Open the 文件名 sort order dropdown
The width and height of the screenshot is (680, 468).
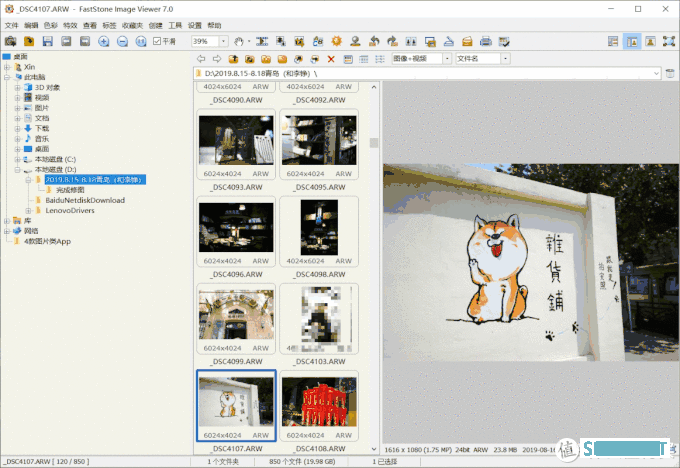[x=505, y=59]
